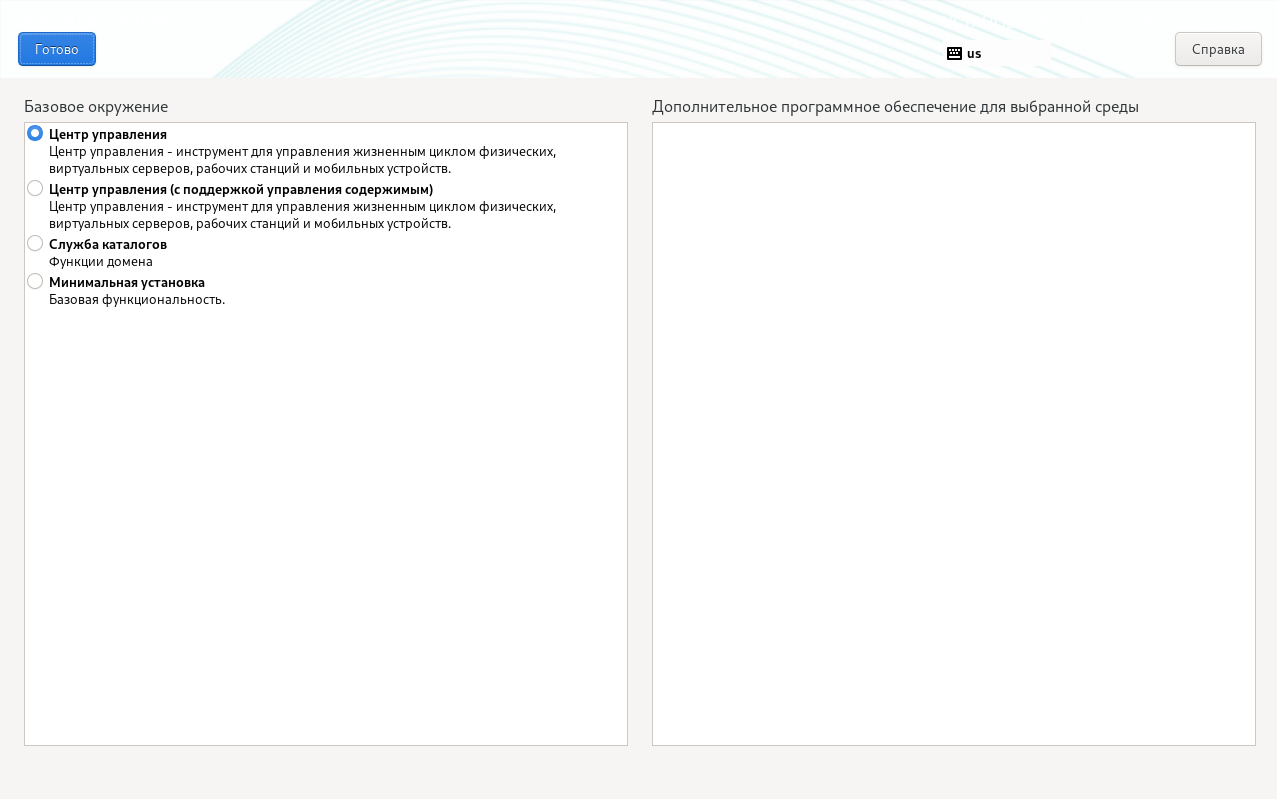1277x799 pixels.
Task: Click the Базовая функциональность description text
Action: click(137, 299)
